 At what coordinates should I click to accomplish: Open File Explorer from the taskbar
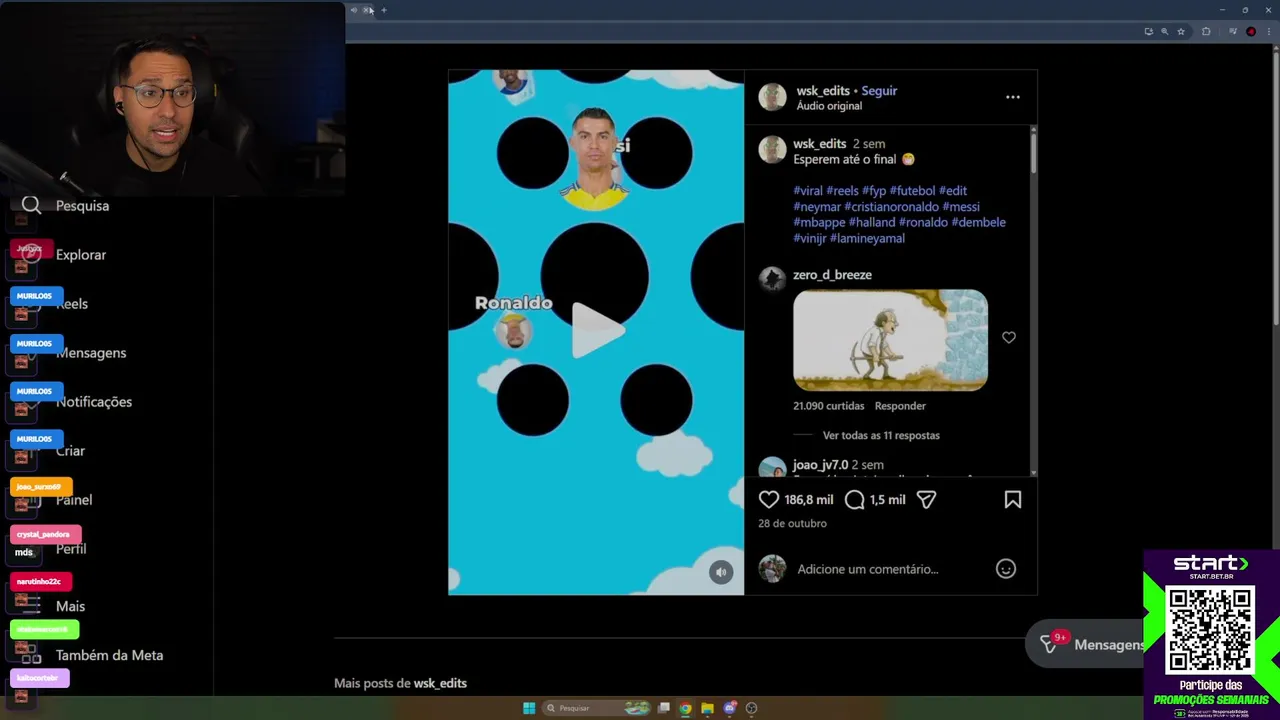pyautogui.click(x=707, y=708)
